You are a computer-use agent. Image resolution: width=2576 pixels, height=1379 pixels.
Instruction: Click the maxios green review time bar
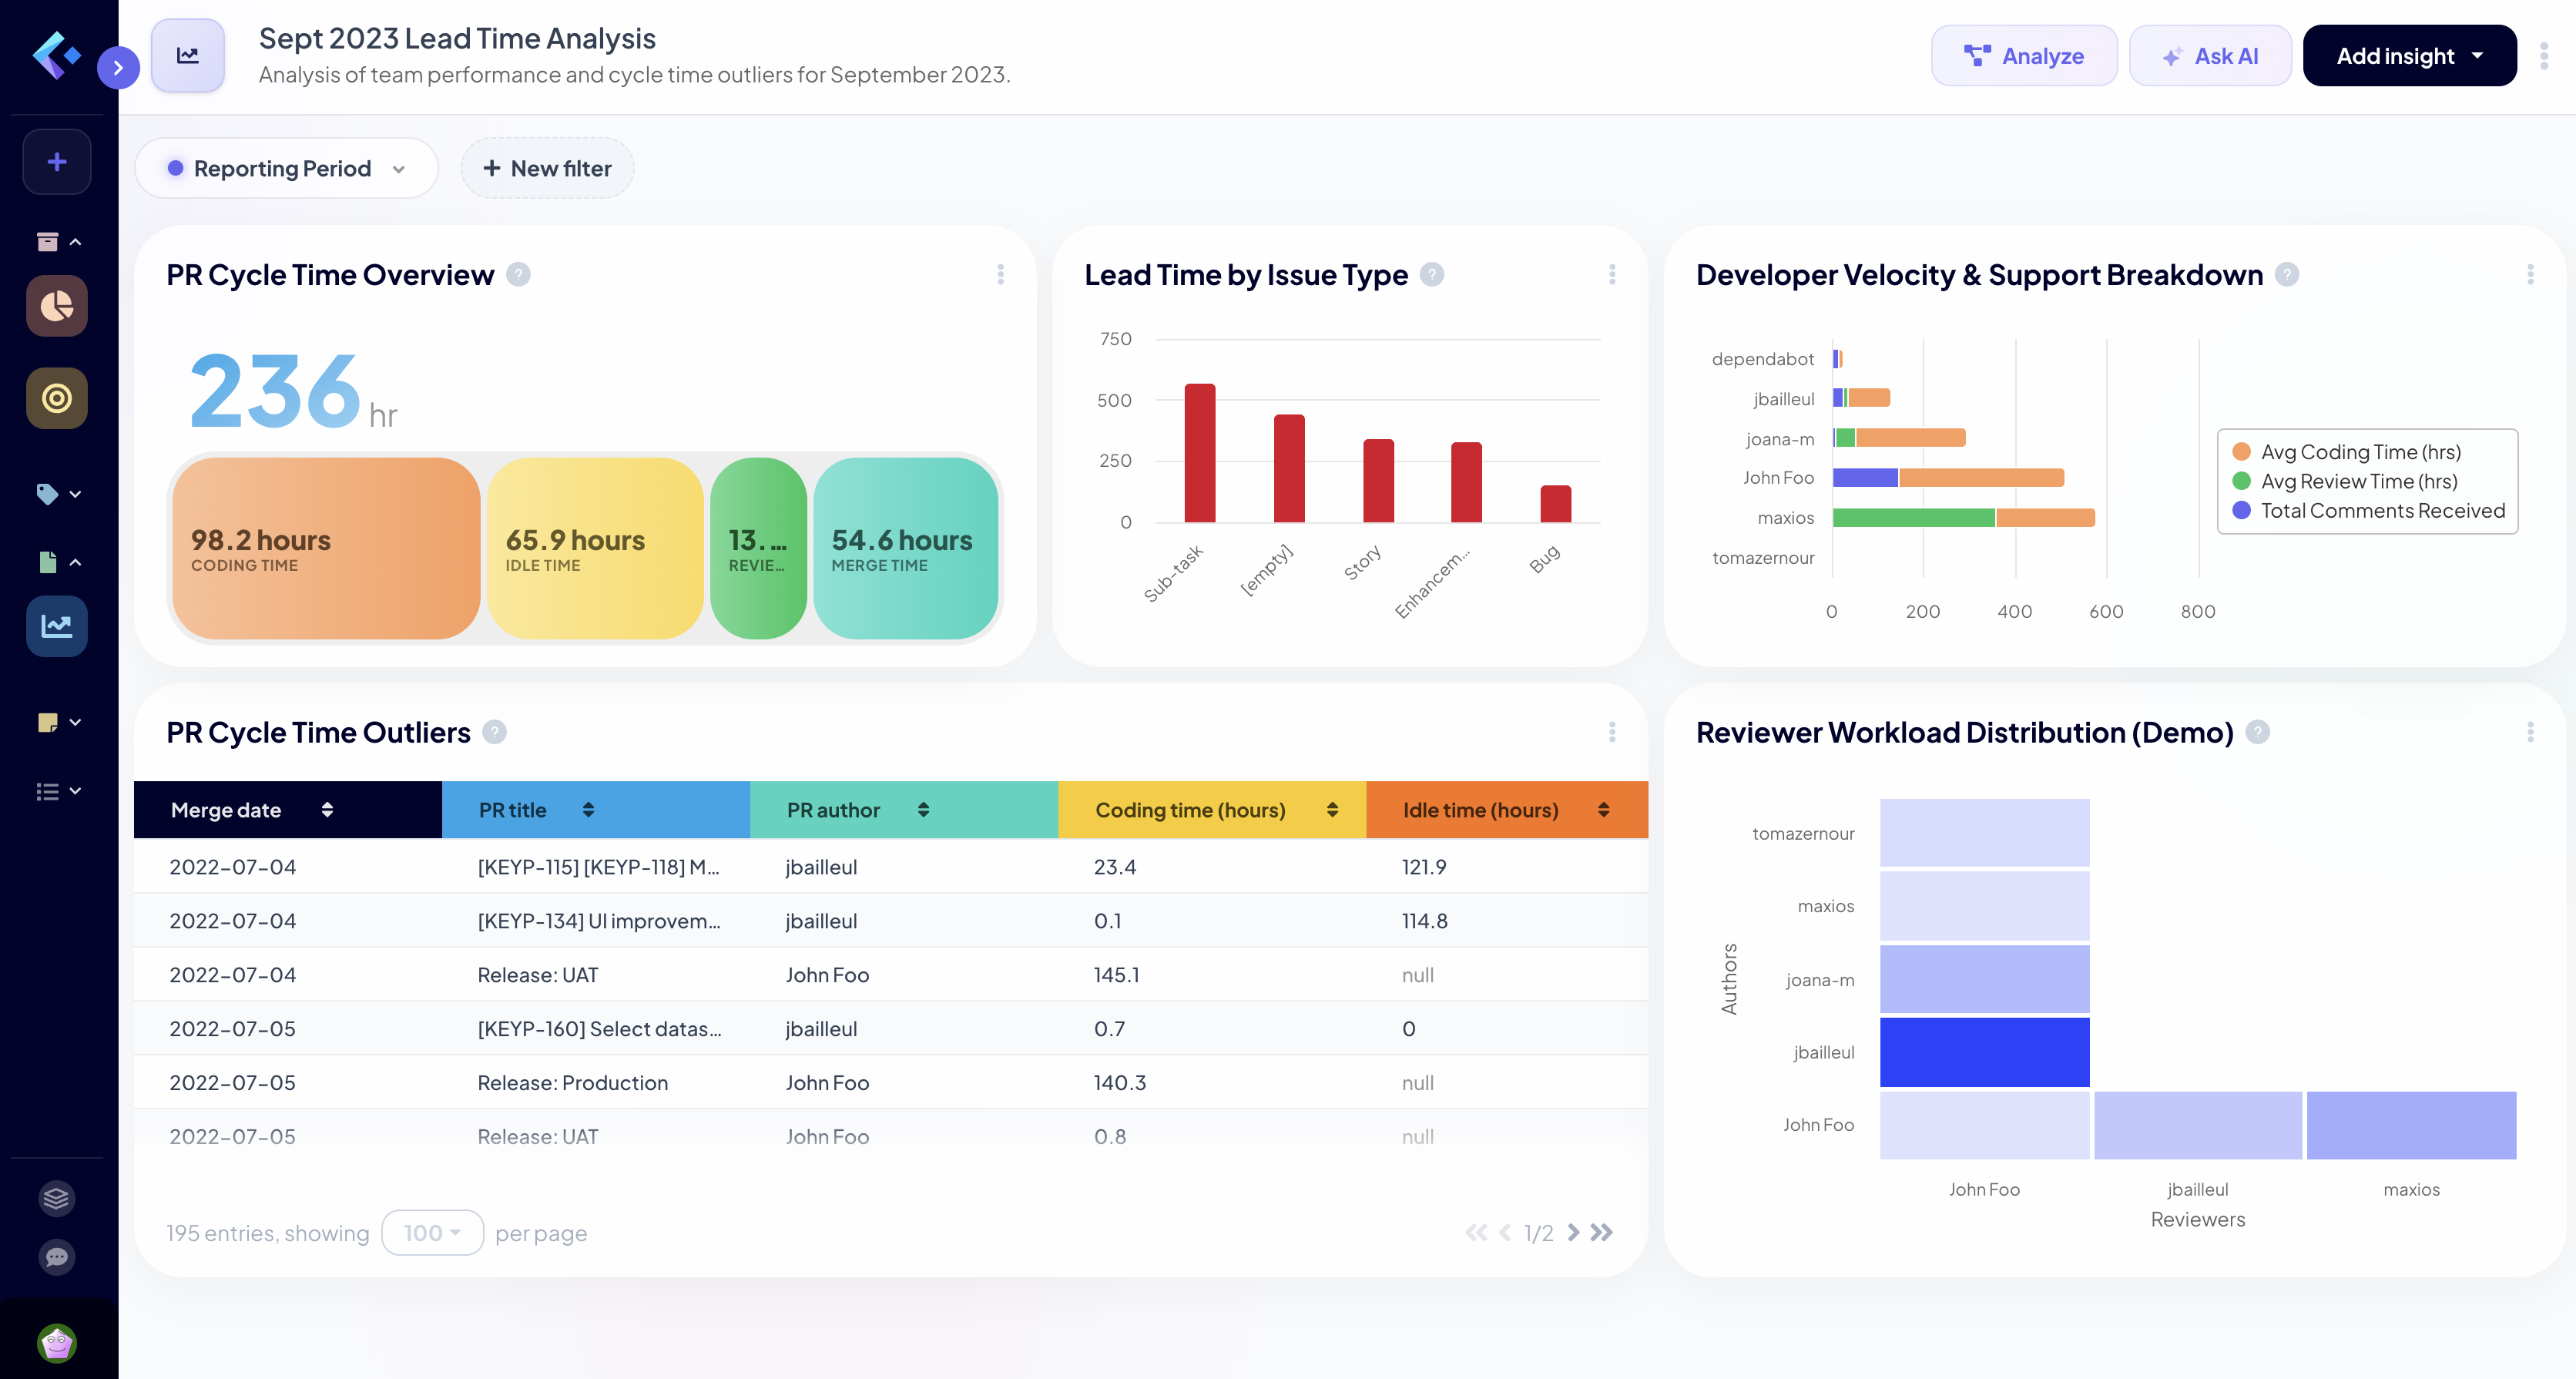point(1913,517)
